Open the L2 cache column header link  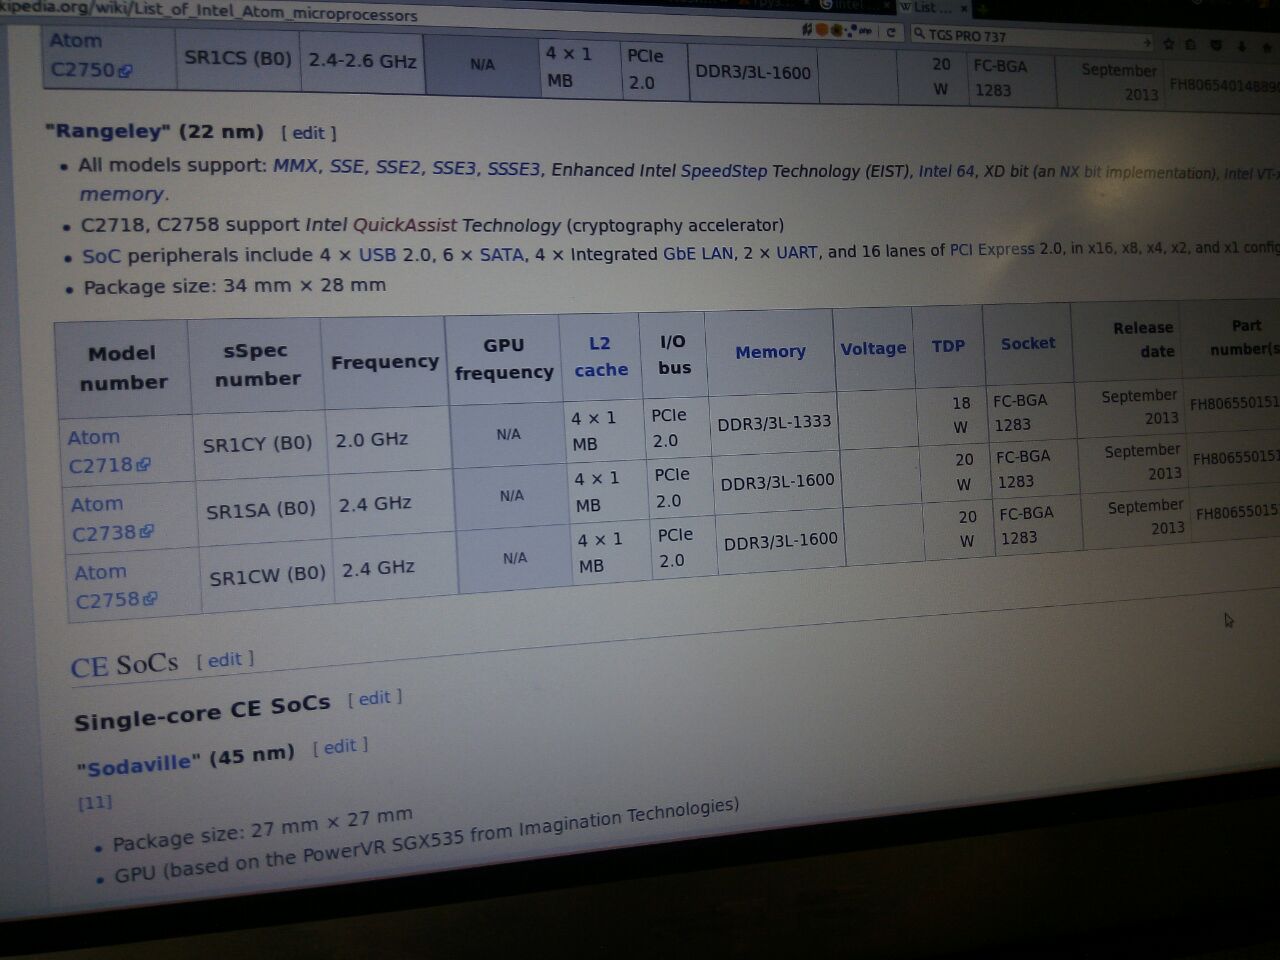tap(601, 356)
